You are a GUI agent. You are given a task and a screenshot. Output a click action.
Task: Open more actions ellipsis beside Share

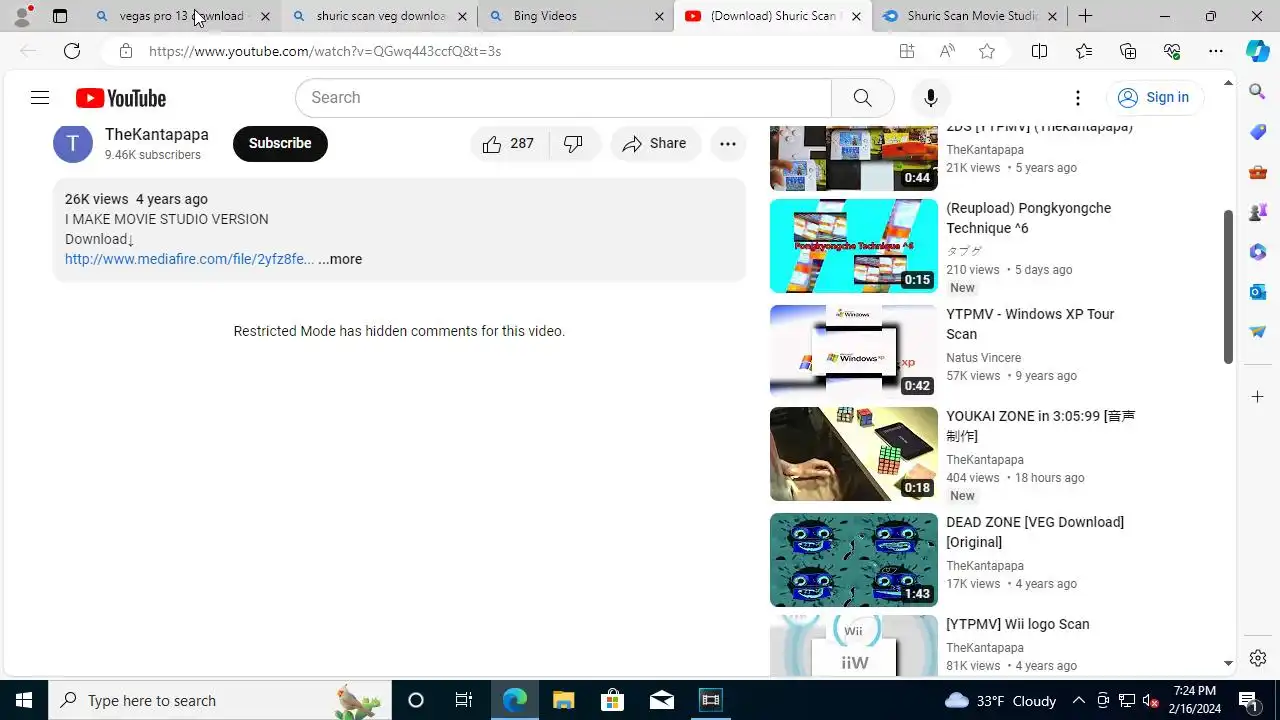pyautogui.click(x=727, y=143)
